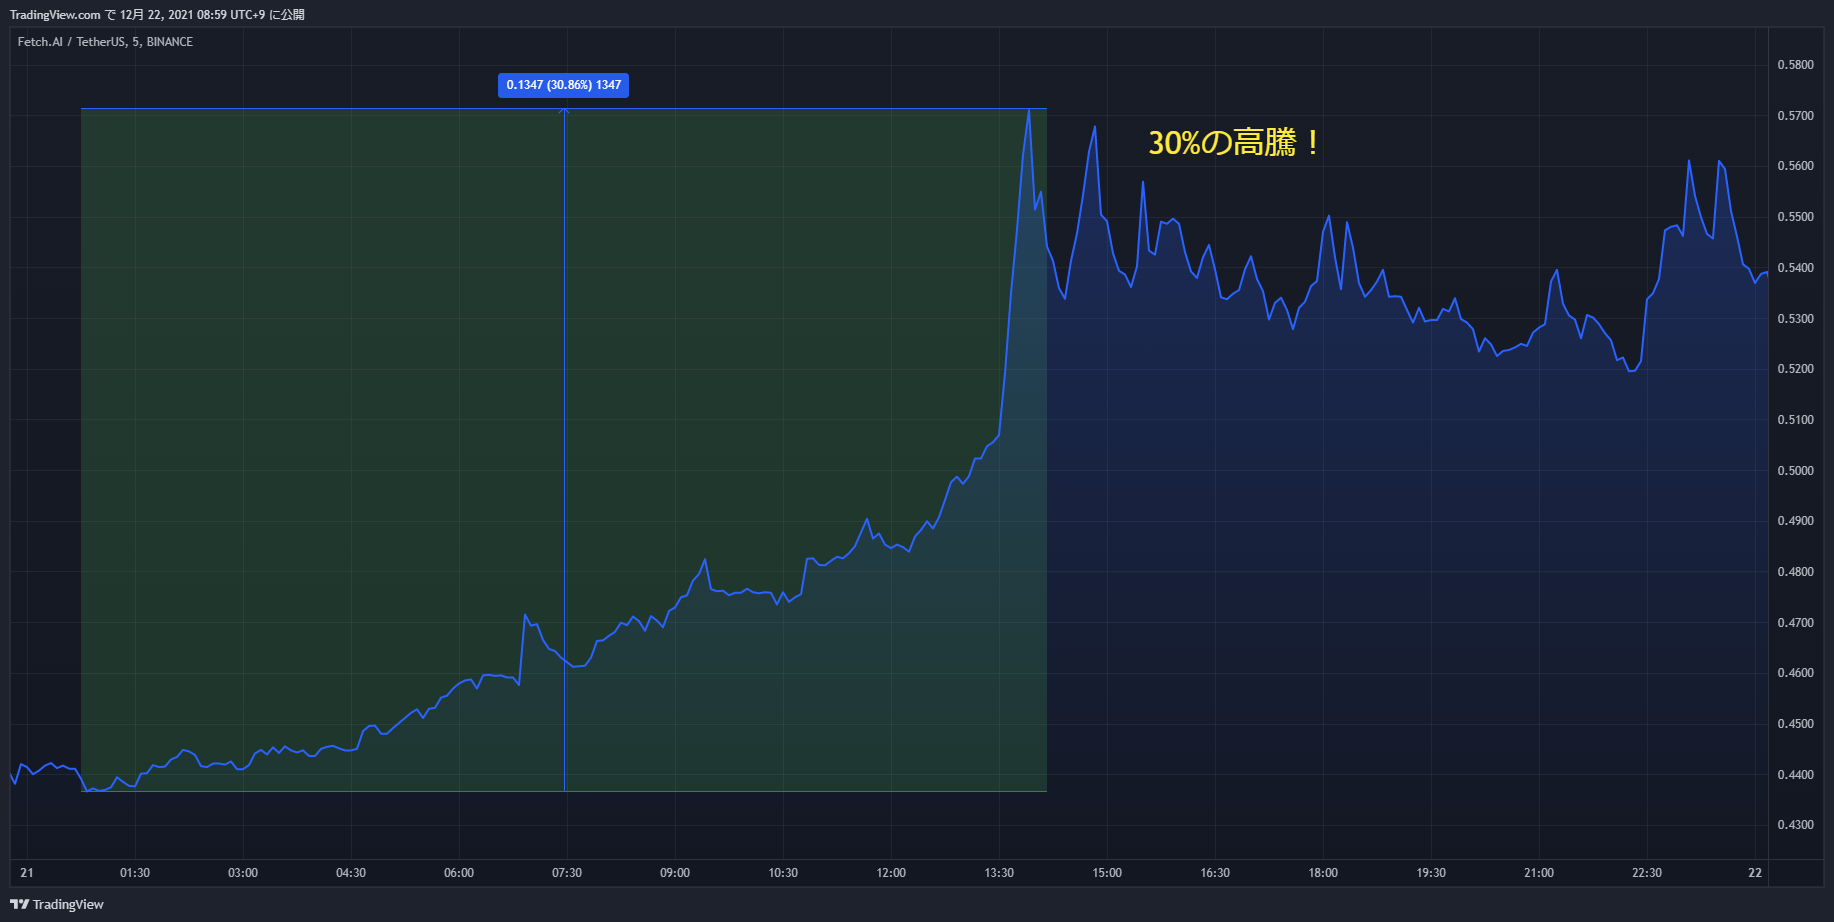Click the 10:30 time axis label

point(783,873)
